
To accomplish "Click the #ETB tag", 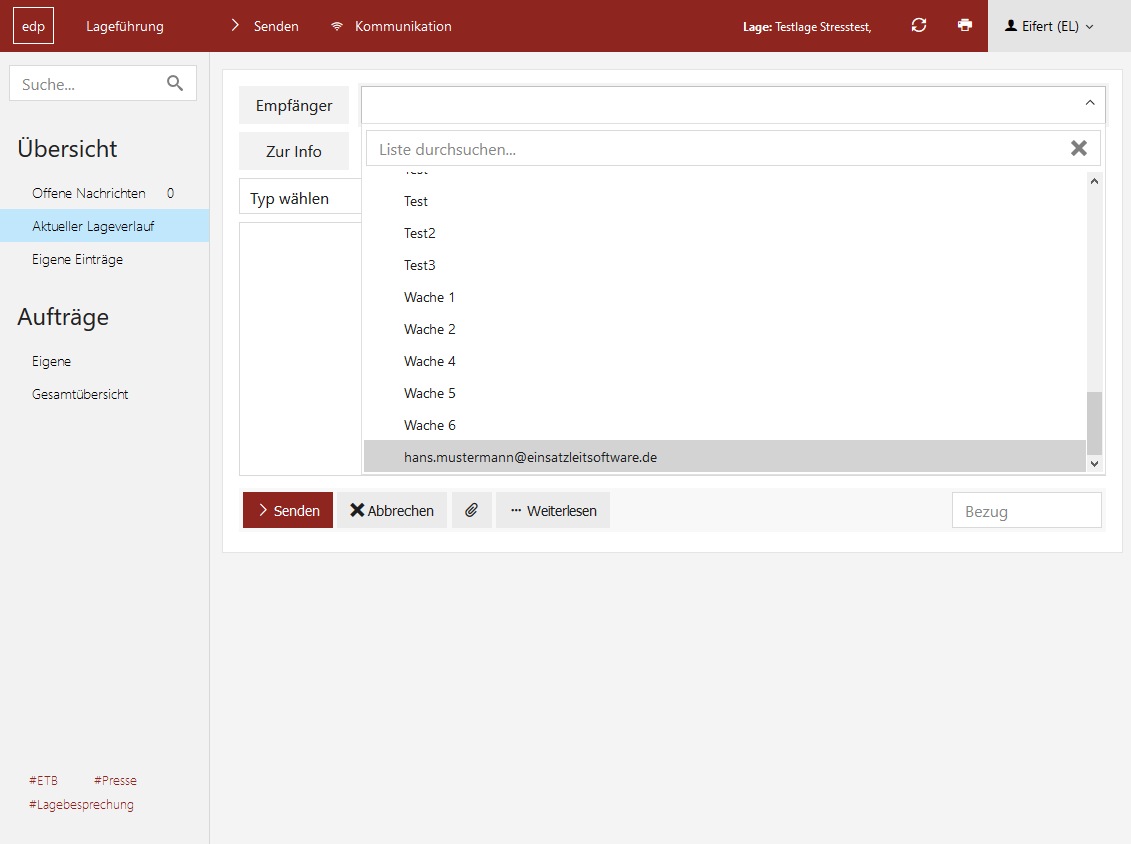I will pos(43,781).
